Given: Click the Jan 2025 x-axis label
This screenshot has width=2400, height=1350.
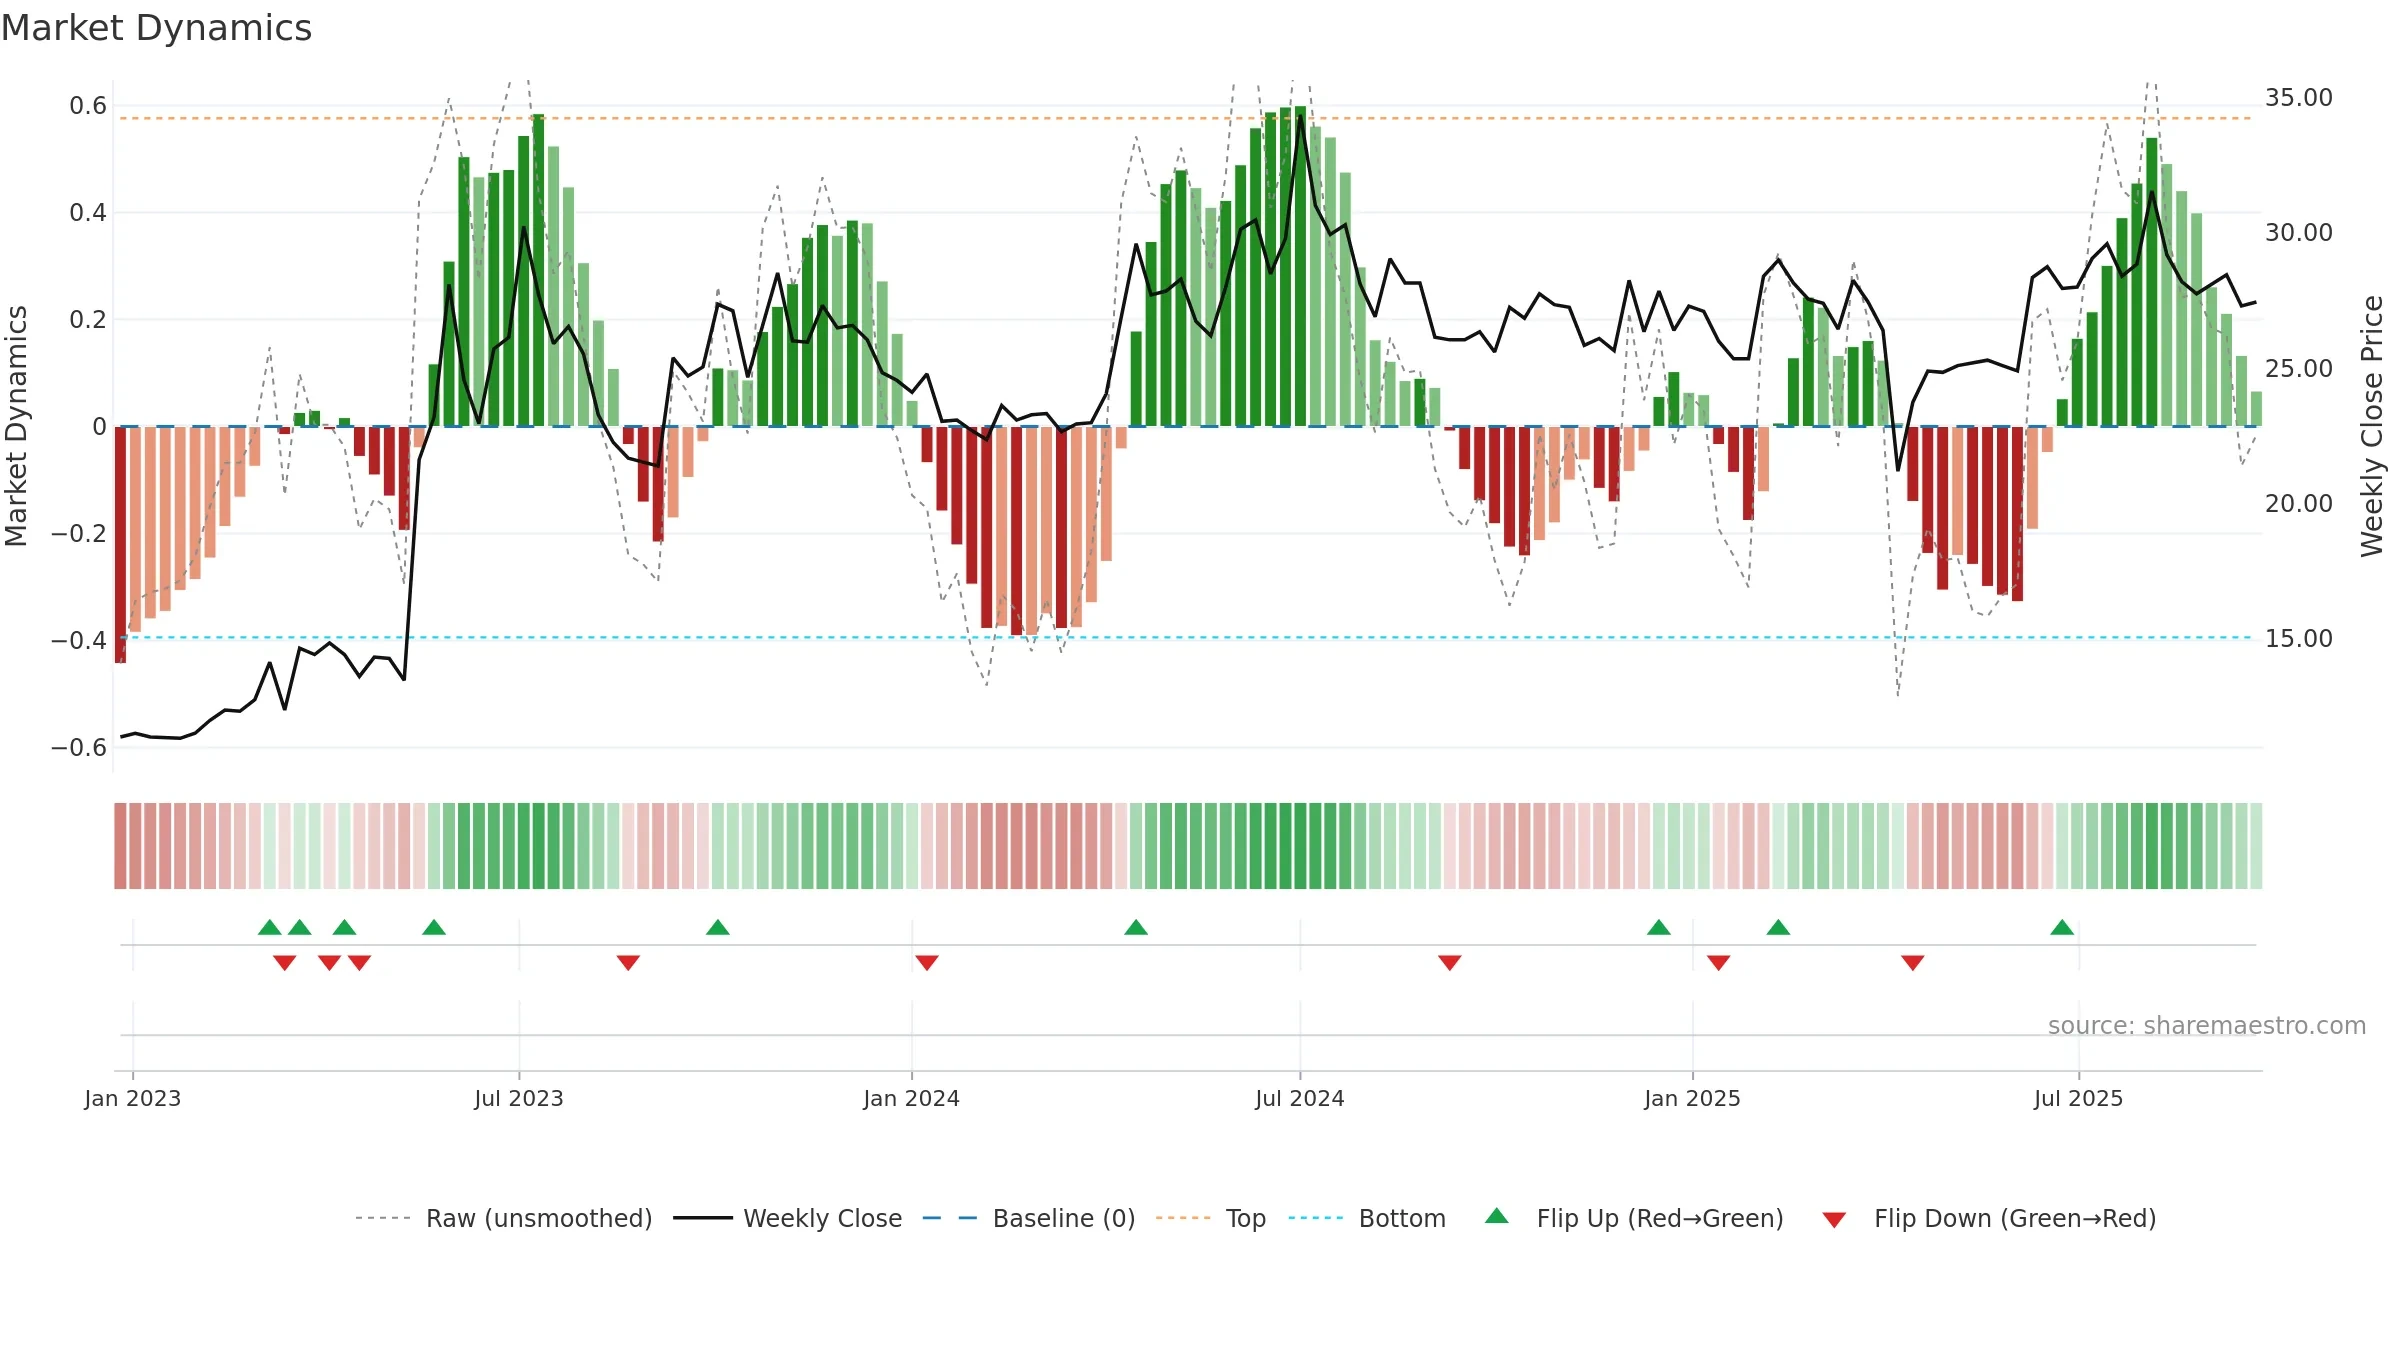Looking at the screenshot, I should [x=1693, y=1098].
